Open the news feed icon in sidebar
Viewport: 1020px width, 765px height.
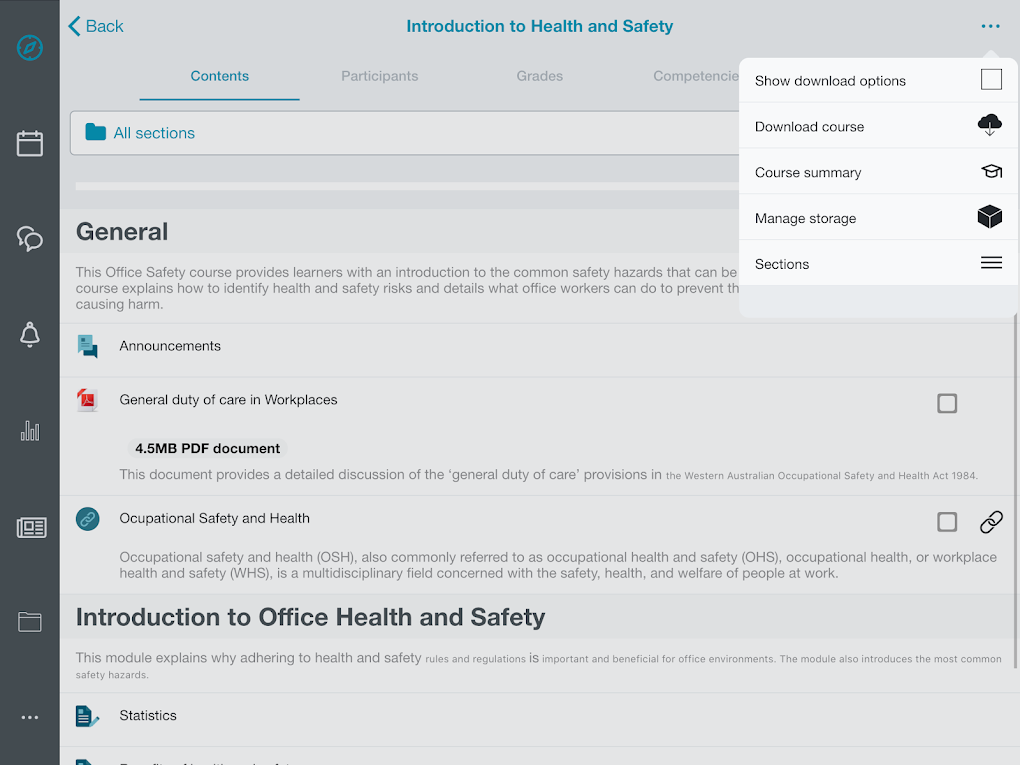point(29,527)
